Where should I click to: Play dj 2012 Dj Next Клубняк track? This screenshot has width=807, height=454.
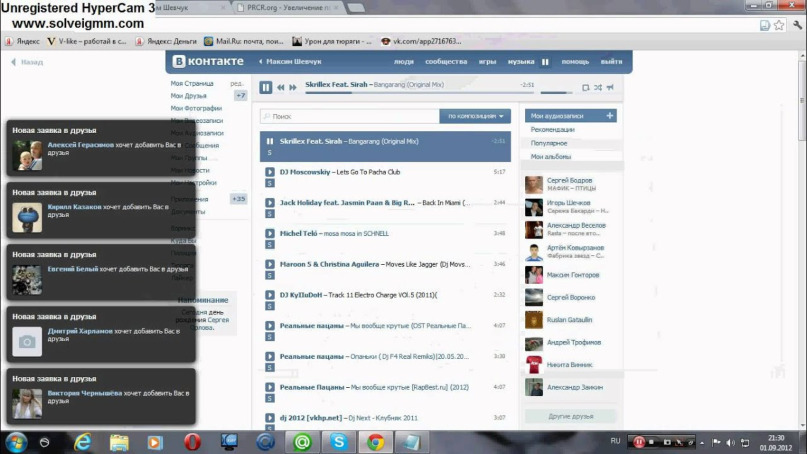(270, 417)
